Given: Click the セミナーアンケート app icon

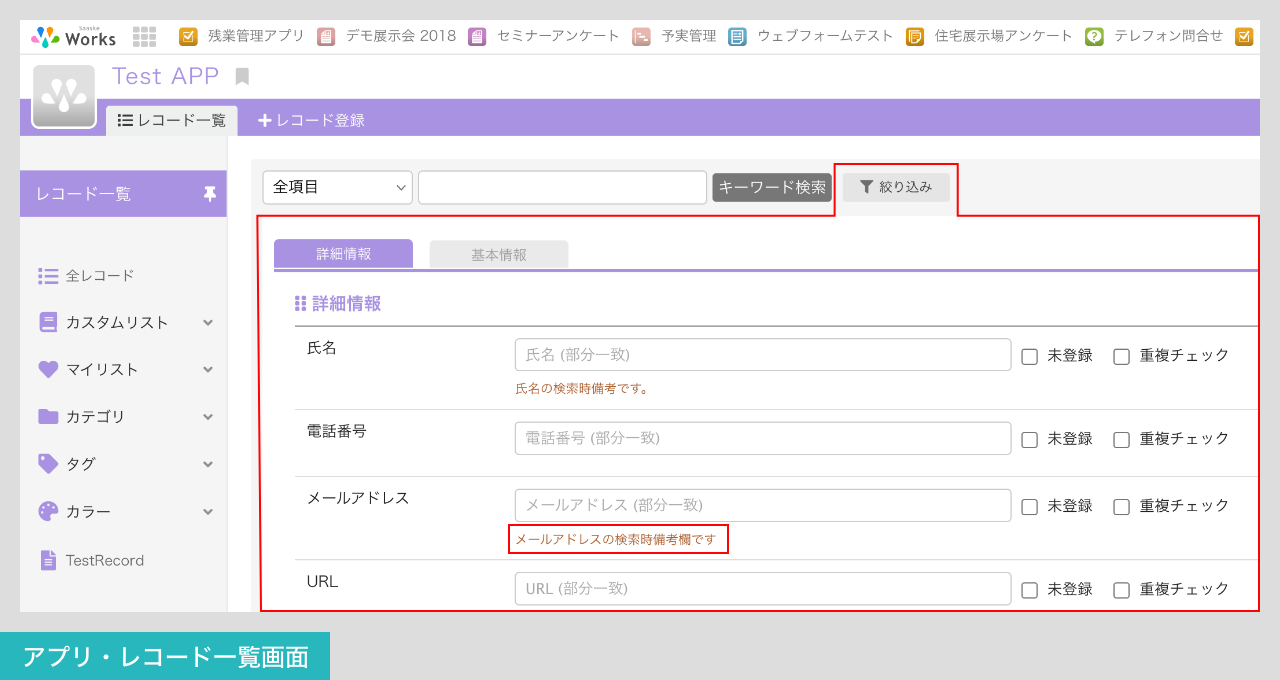Looking at the screenshot, I should coord(477,36).
